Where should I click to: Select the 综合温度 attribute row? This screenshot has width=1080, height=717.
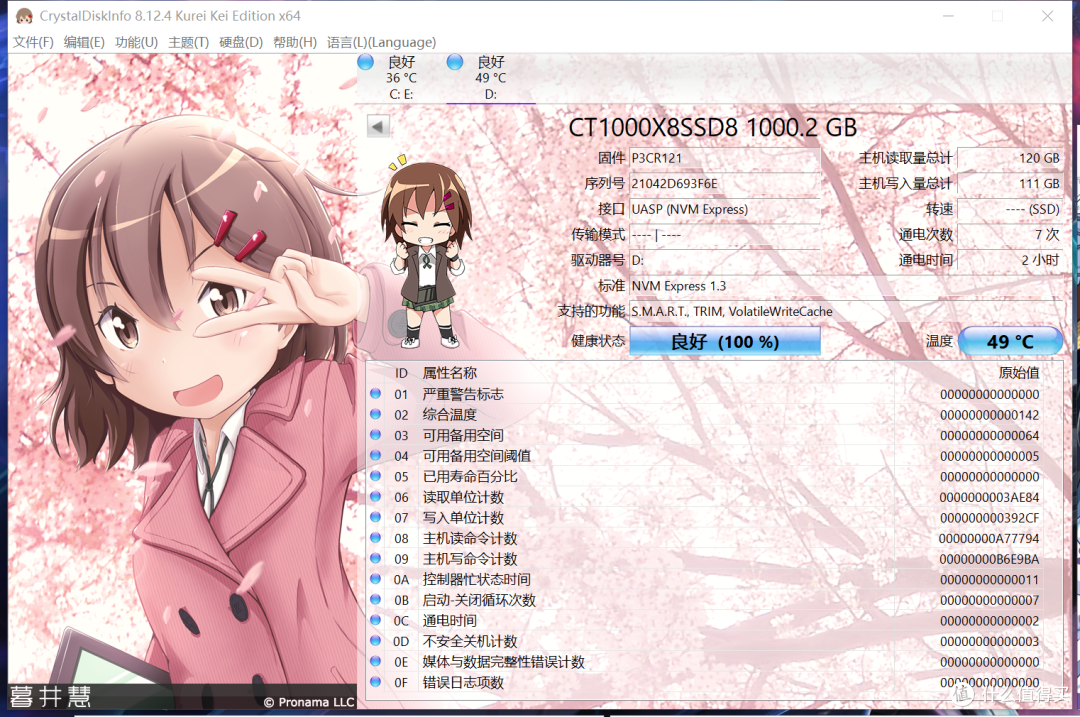pyautogui.click(x=705, y=415)
